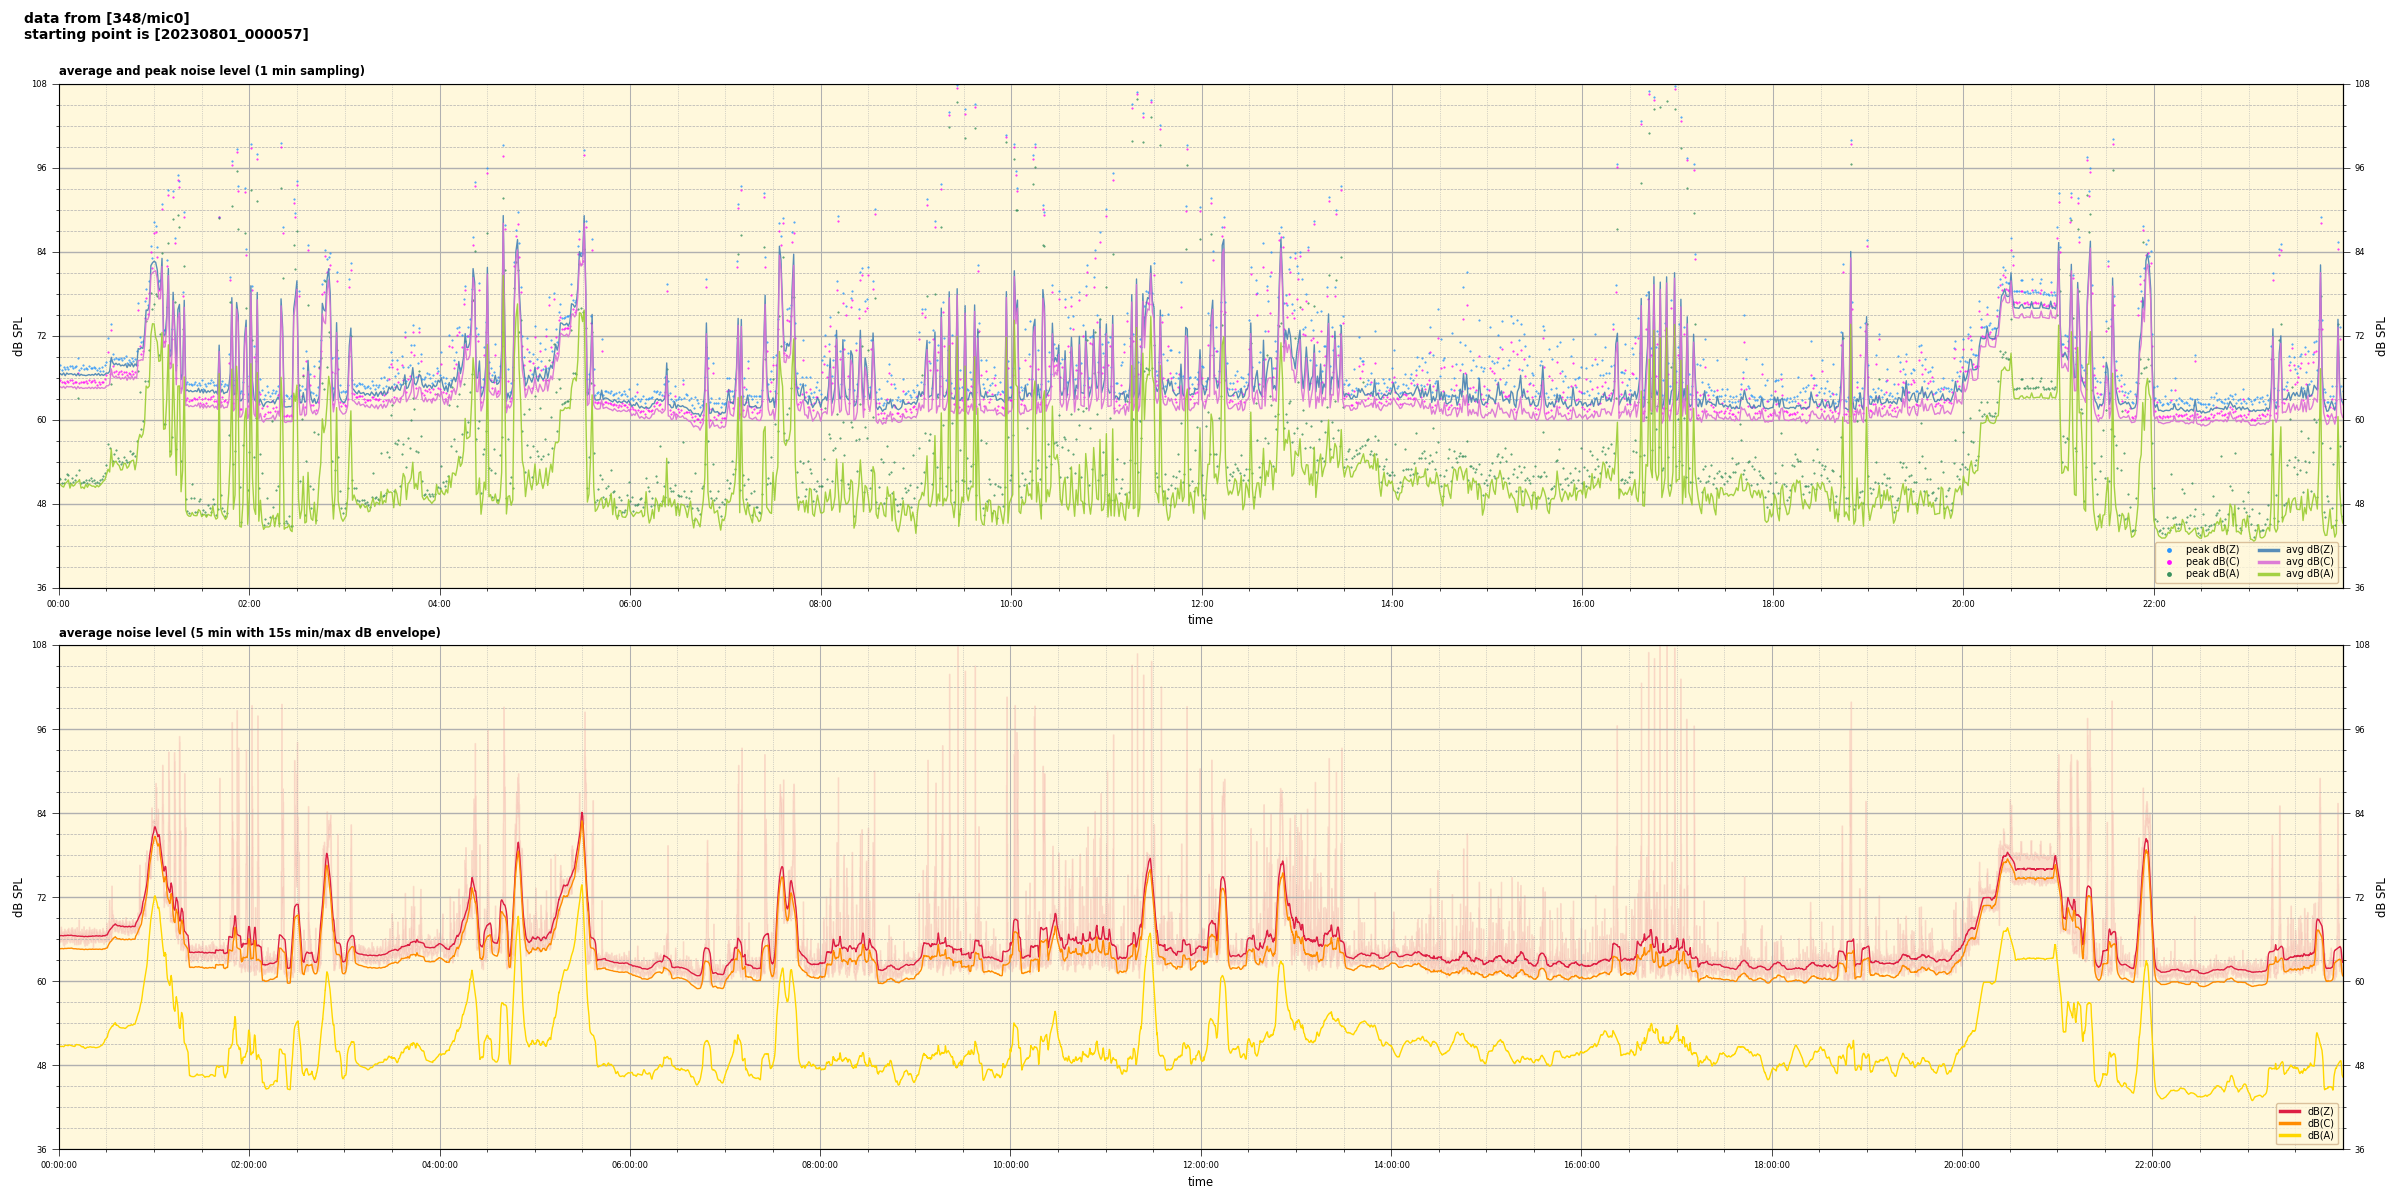Screen dimensions: 2400x1200
Task: Click the left 'dB SPL' label of the top chart
Action: point(18,336)
